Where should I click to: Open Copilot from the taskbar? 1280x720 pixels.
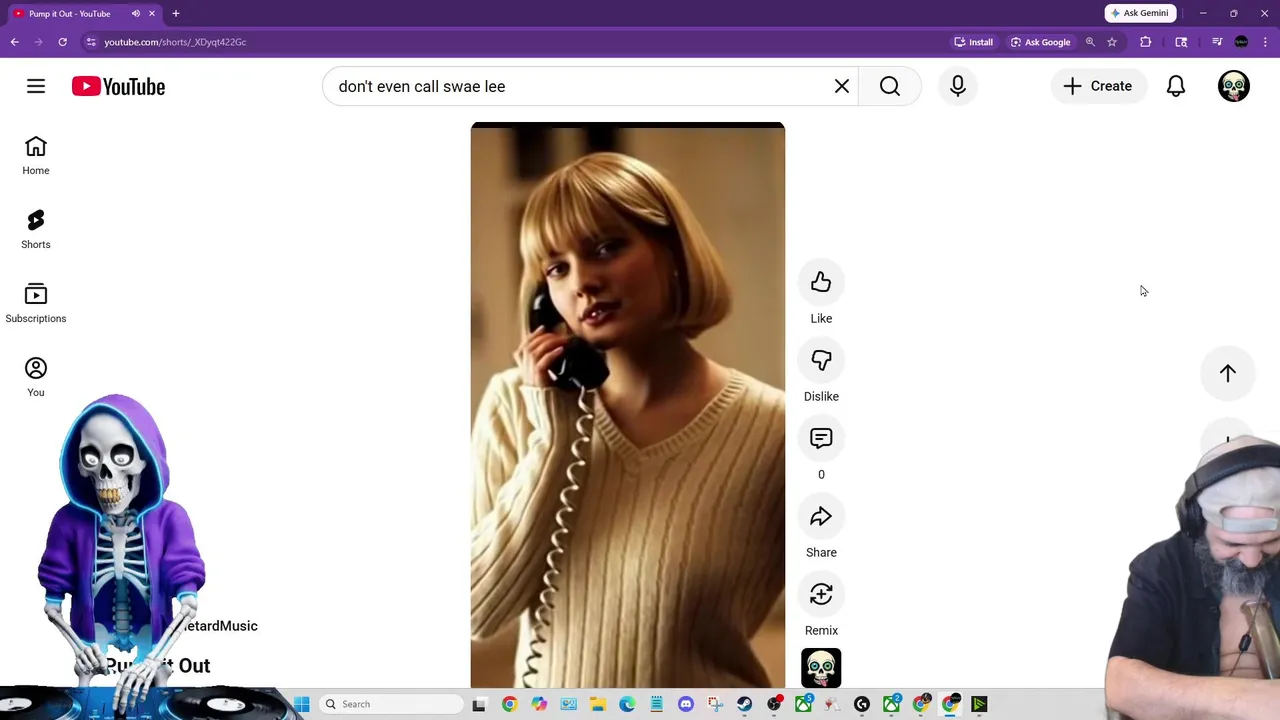pos(539,704)
